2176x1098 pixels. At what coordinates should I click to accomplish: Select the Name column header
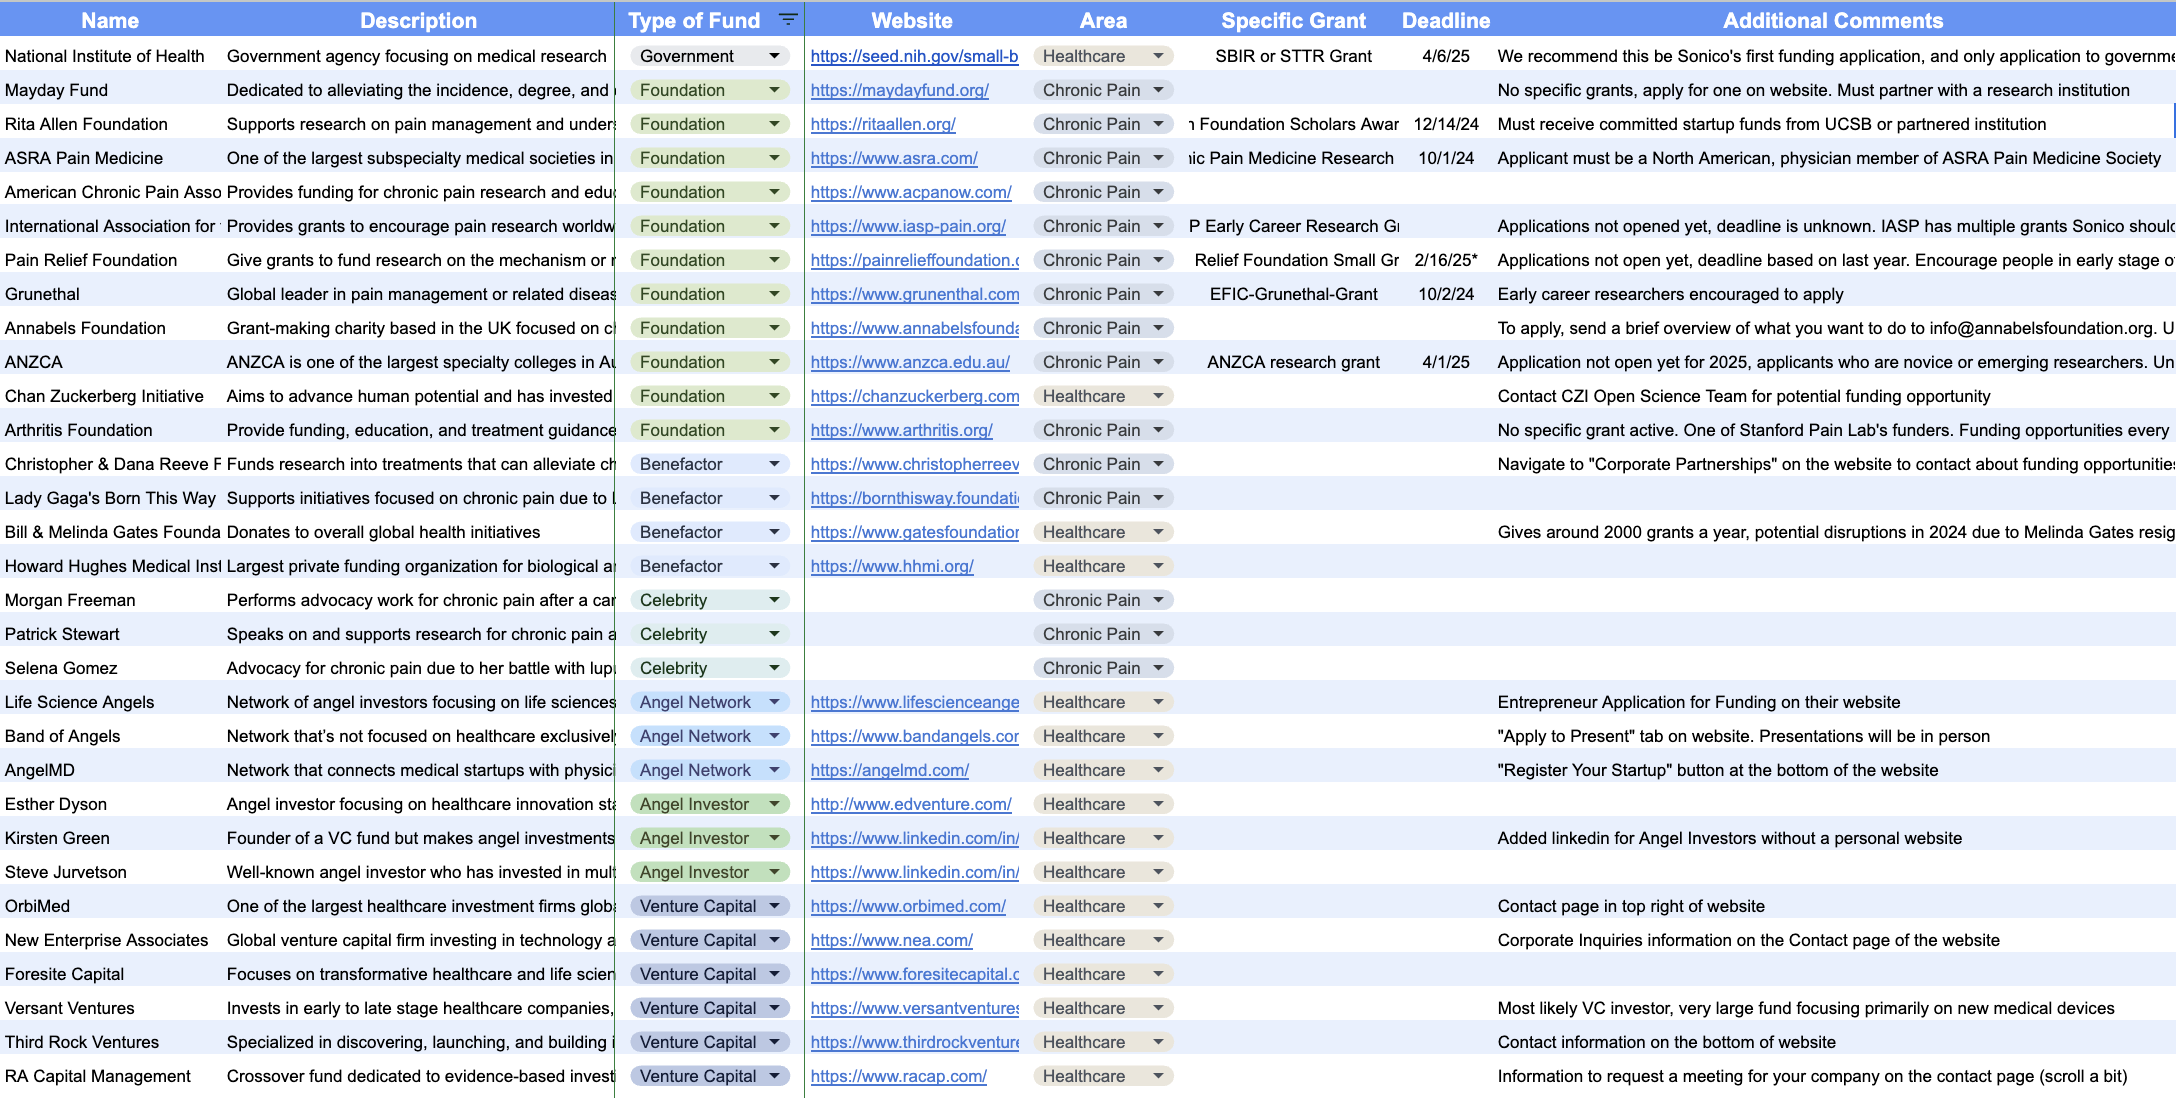point(110,20)
